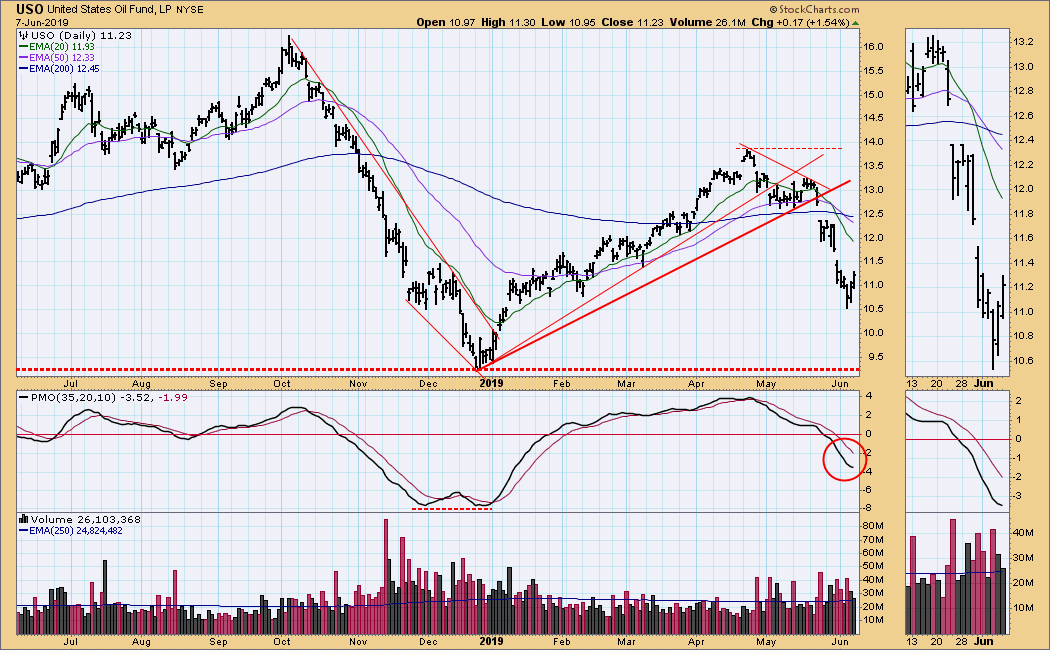Click the 15.5 price axis label

point(874,71)
